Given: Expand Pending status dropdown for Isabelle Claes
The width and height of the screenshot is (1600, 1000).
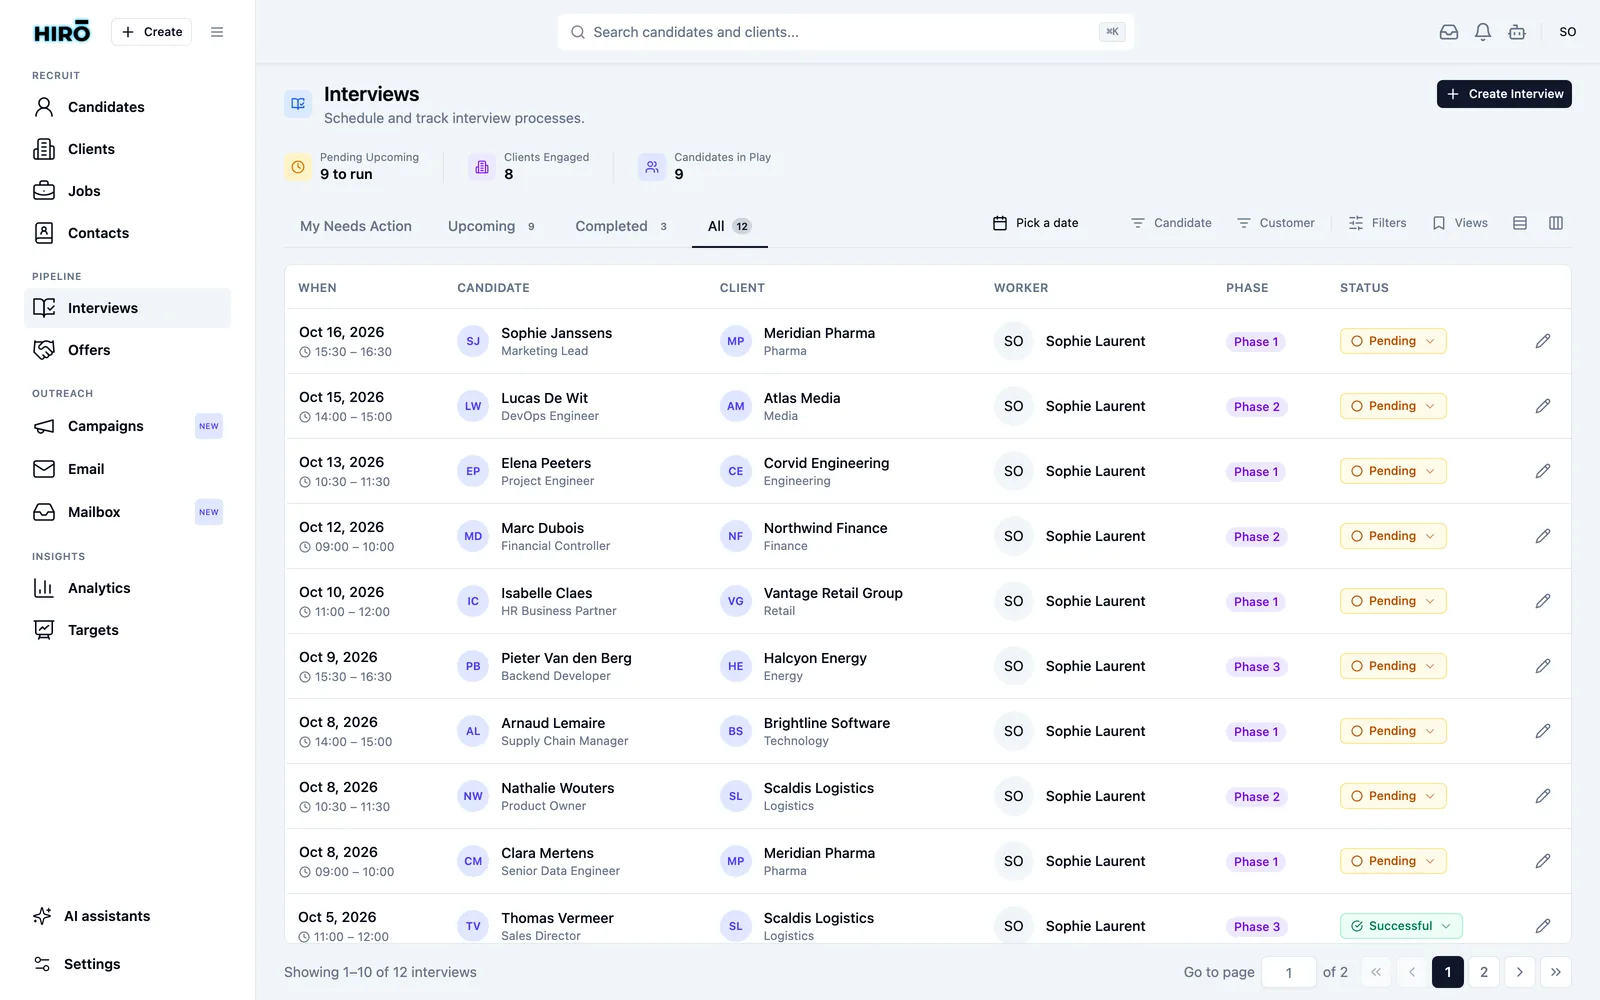Looking at the screenshot, I should pyautogui.click(x=1393, y=601).
